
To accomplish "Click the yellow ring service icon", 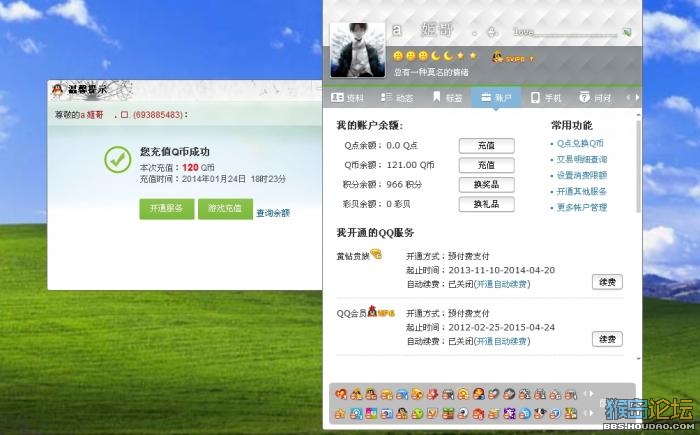I will [x=463, y=394].
